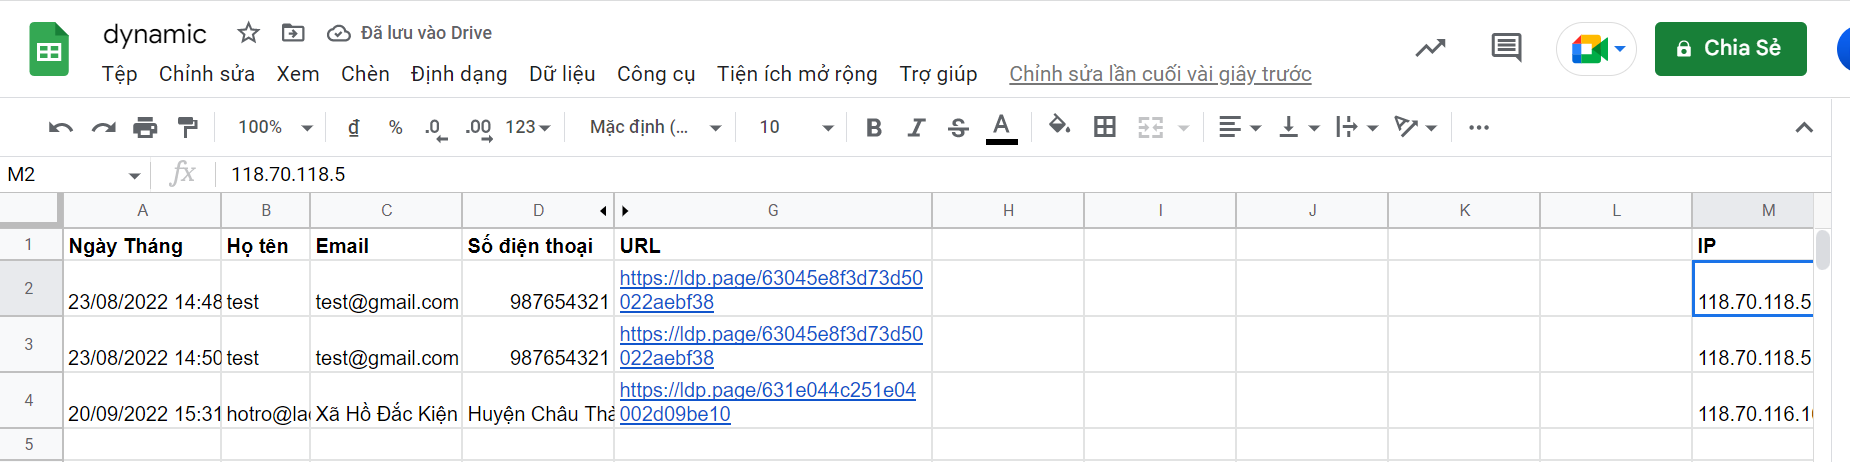The height and width of the screenshot is (462, 1850).
Task: Move document using folder icon
Action: (x=293, y=33)
